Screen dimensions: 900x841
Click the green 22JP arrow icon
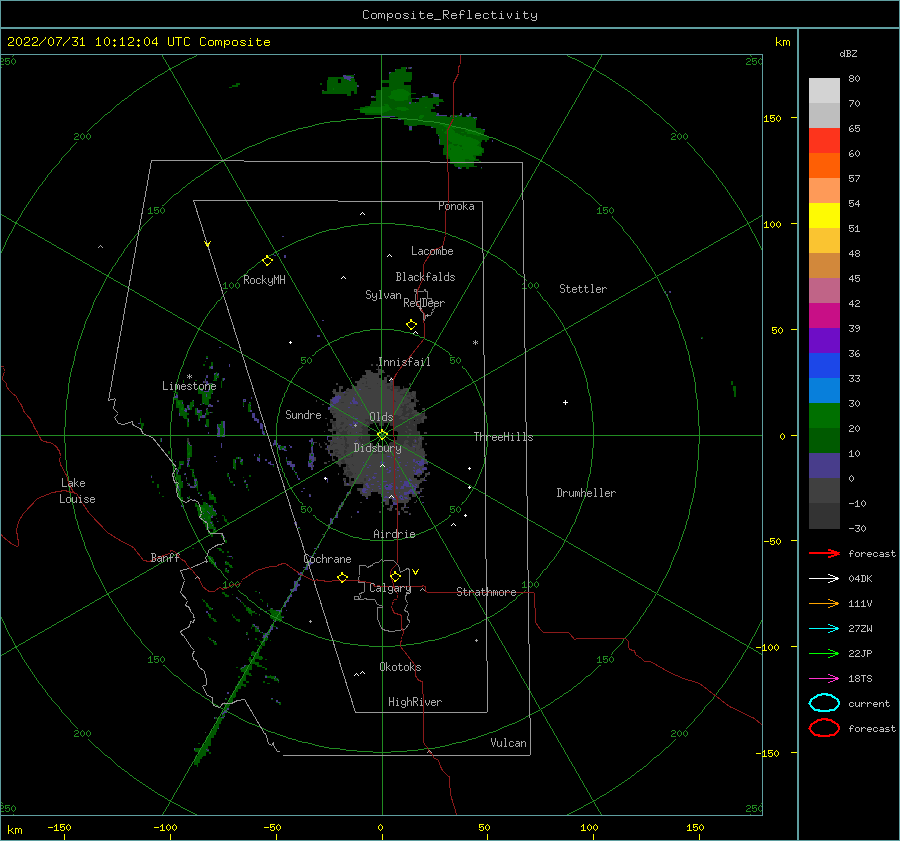824,653
